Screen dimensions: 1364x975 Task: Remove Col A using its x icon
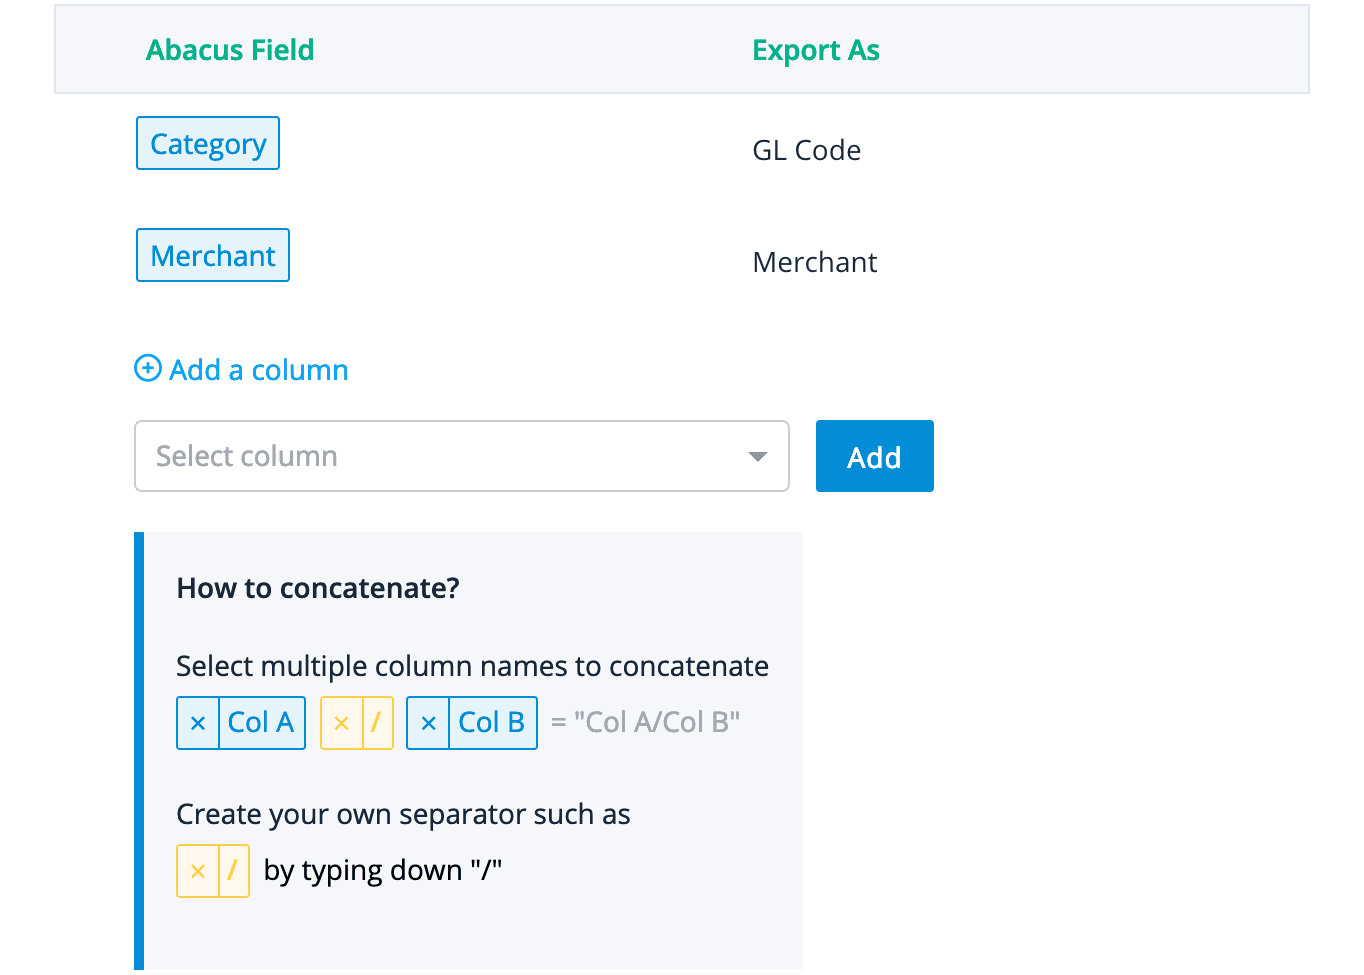coord(198,723)
